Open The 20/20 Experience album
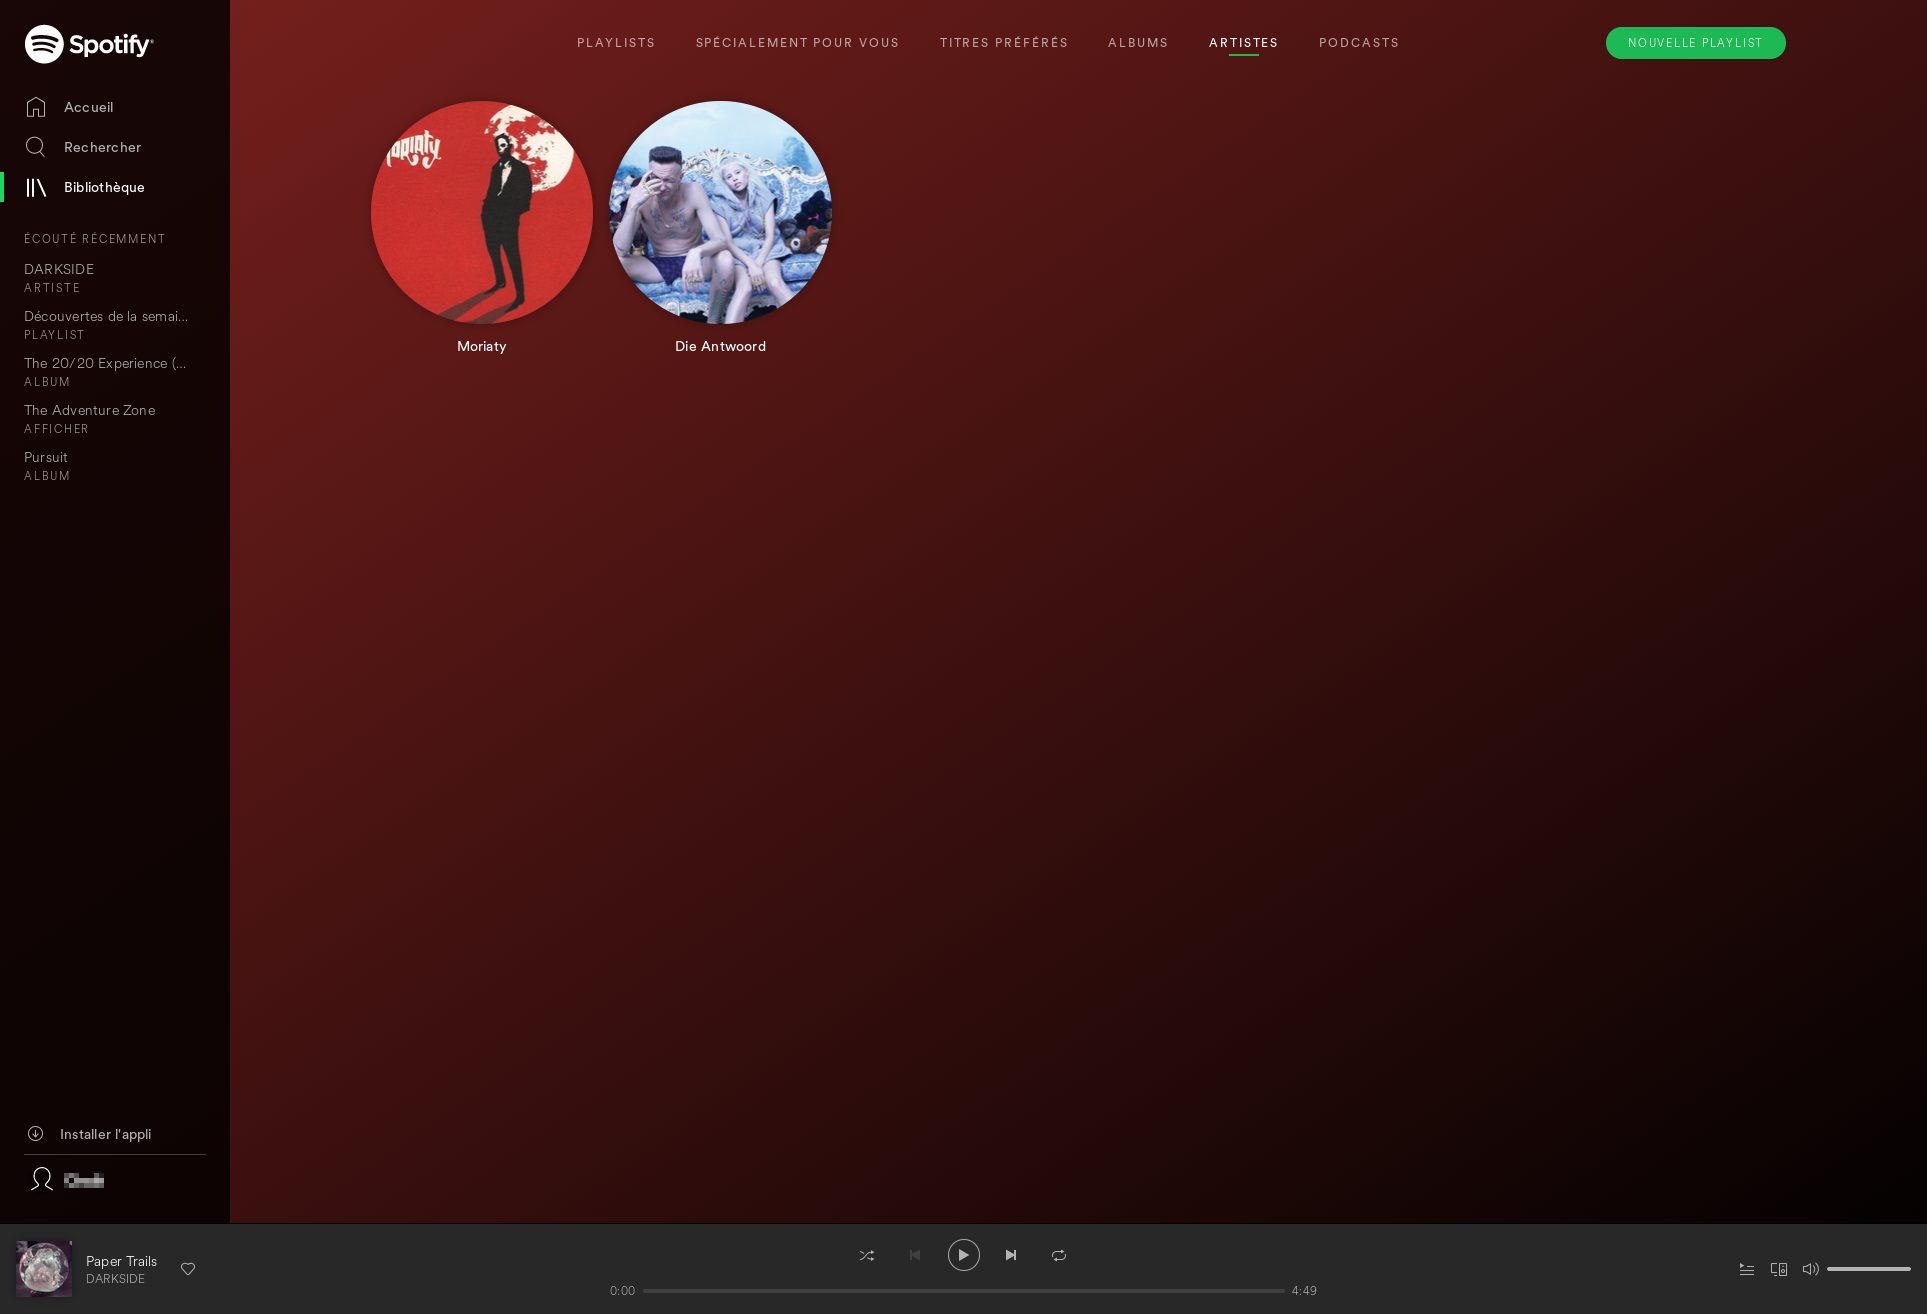Screen dimensions: 1927x1314 105,363
